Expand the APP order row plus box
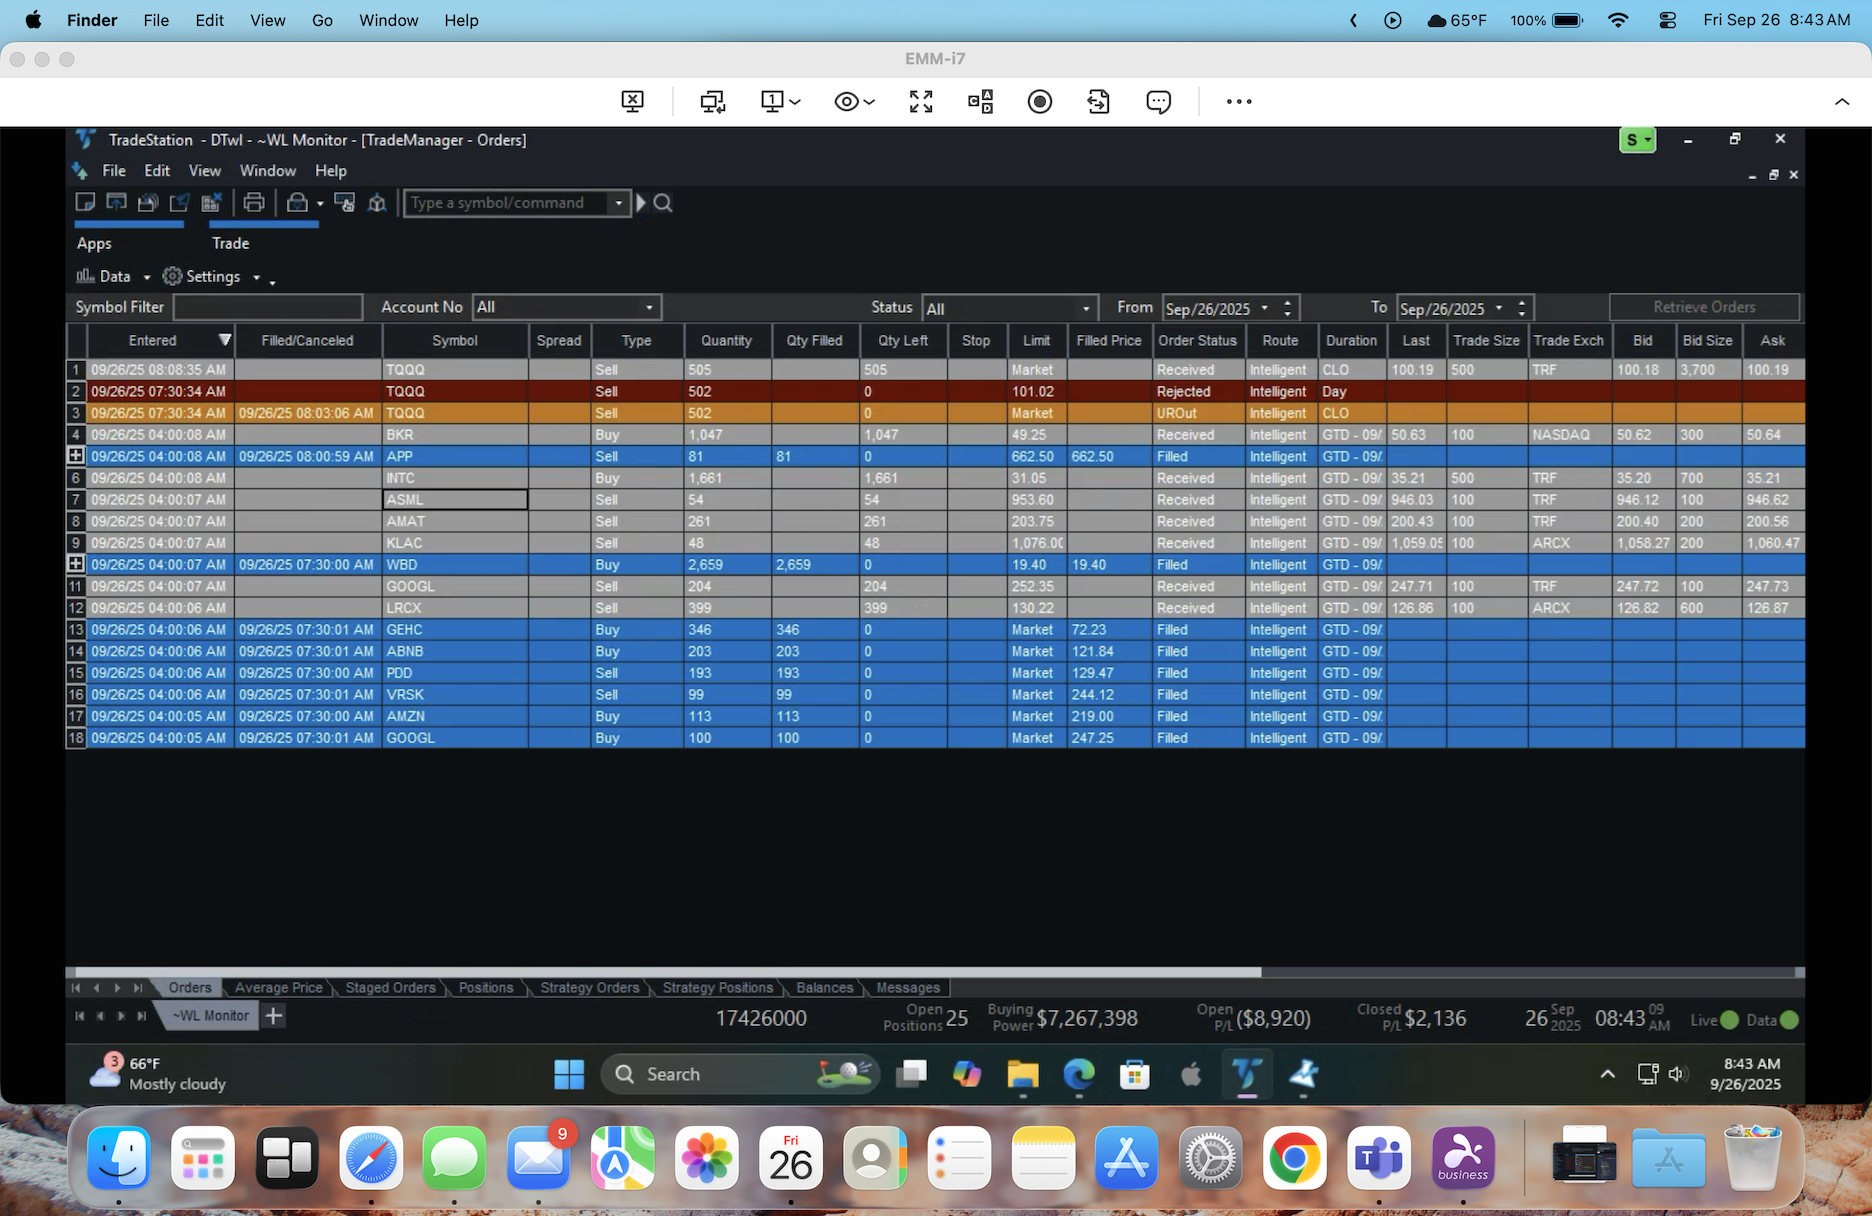 coord(75,456)
